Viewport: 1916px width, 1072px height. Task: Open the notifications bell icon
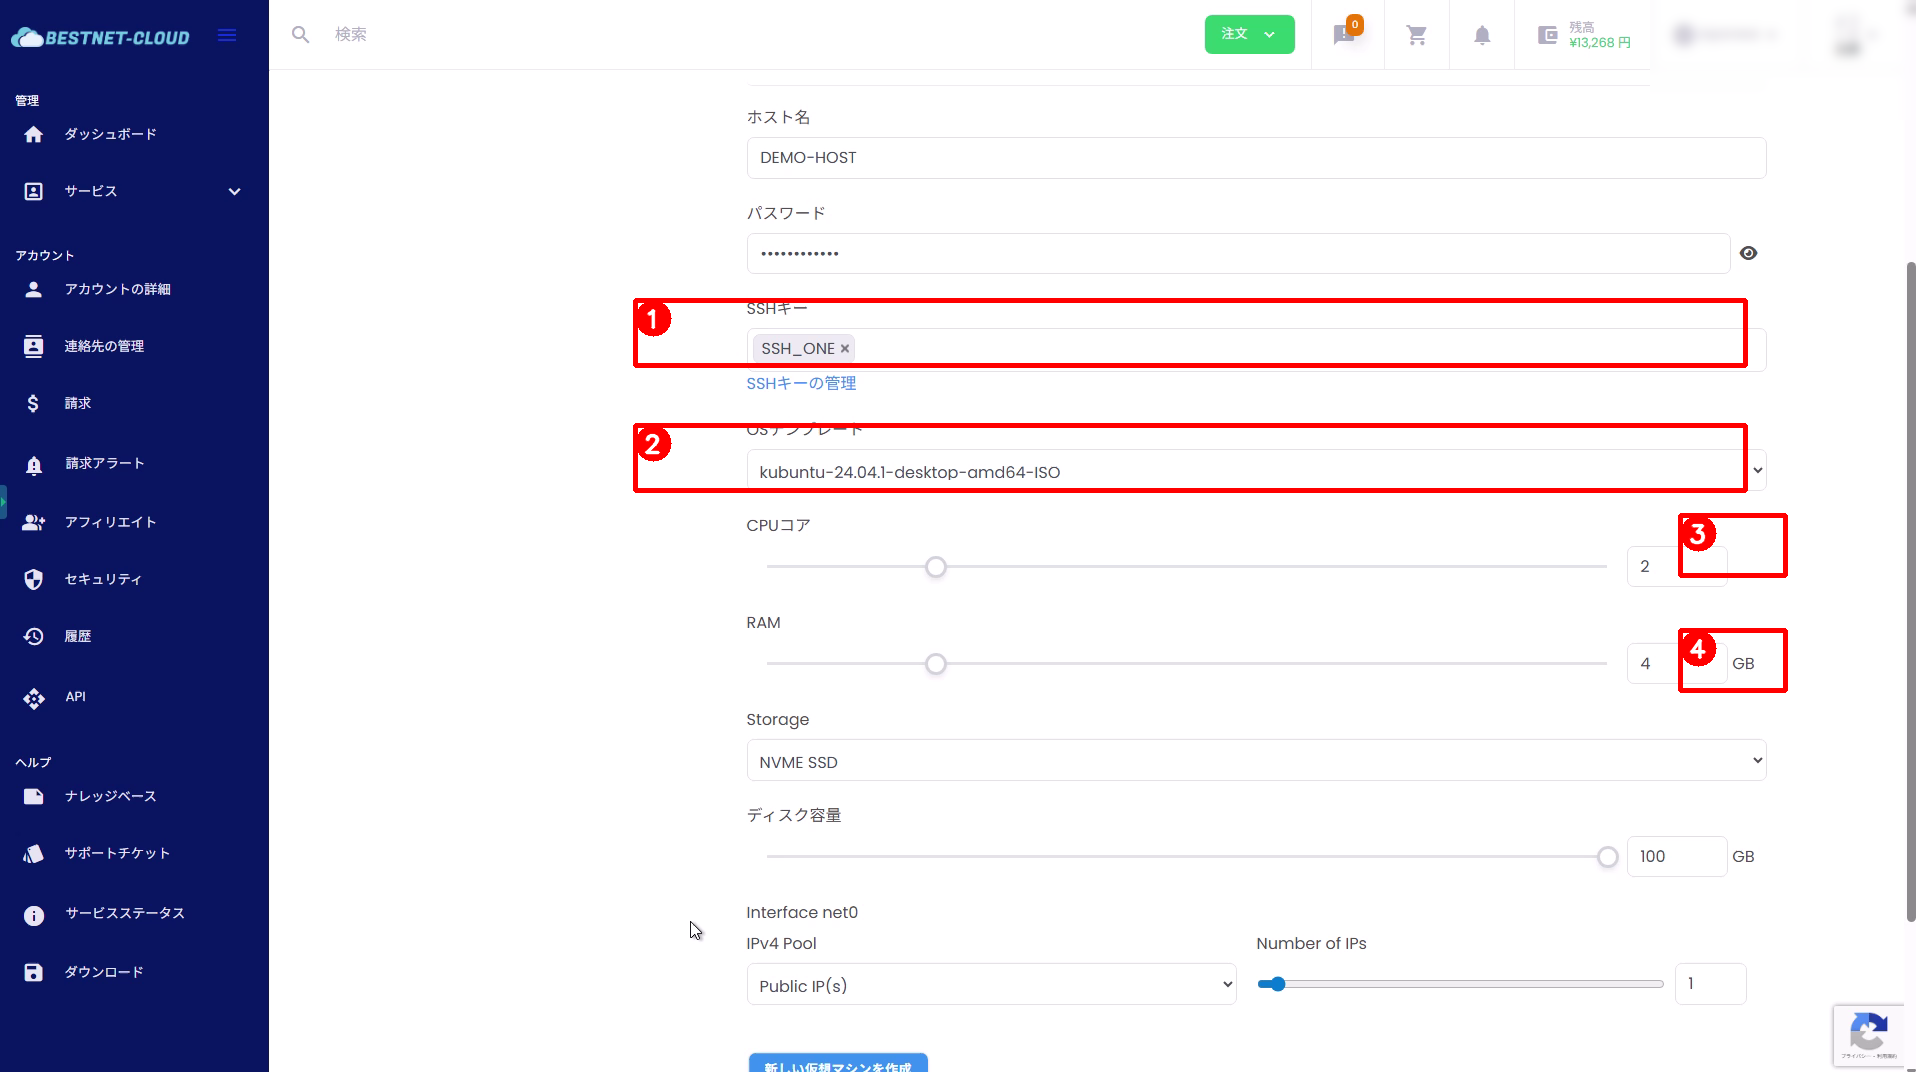tap(1481, 35)
